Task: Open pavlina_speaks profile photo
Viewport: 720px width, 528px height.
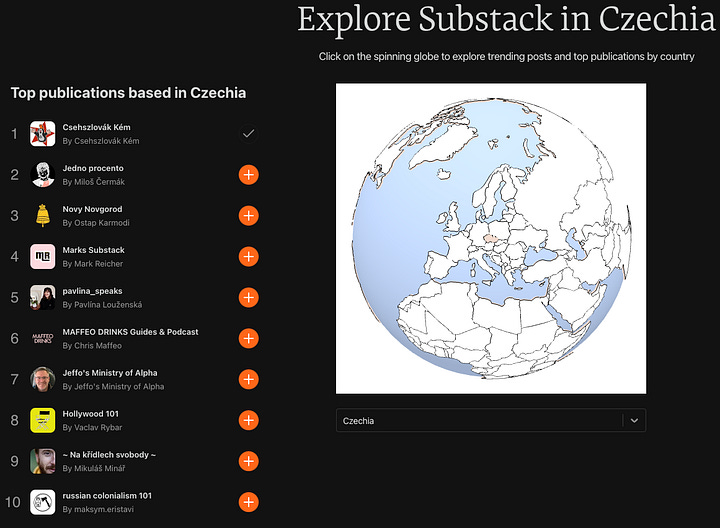Action: pos(43,298)
